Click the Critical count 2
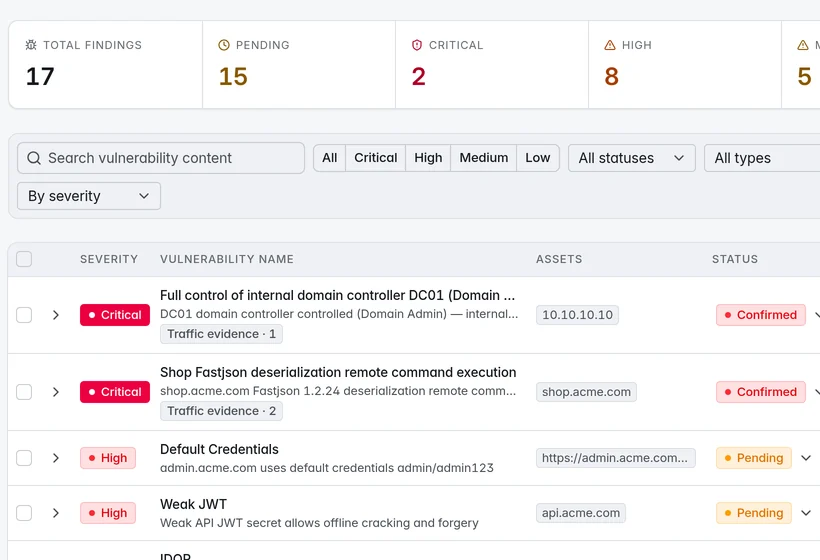This screenshot has width=820, height=560. 418,76
